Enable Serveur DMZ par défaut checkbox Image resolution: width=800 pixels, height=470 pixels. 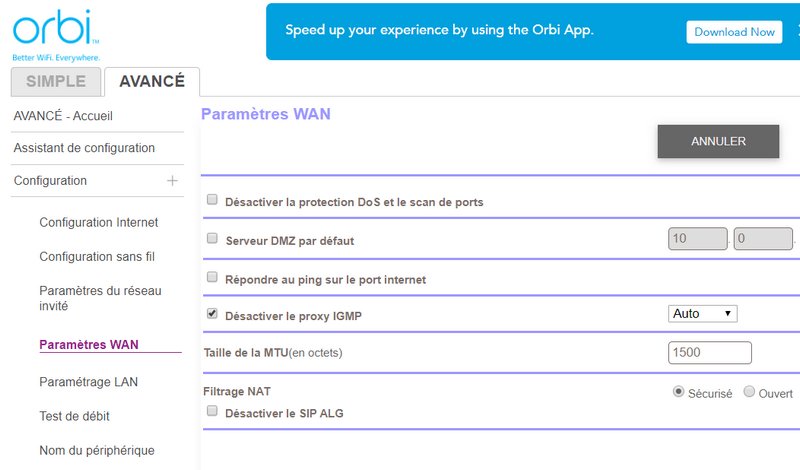coord(212,239)
